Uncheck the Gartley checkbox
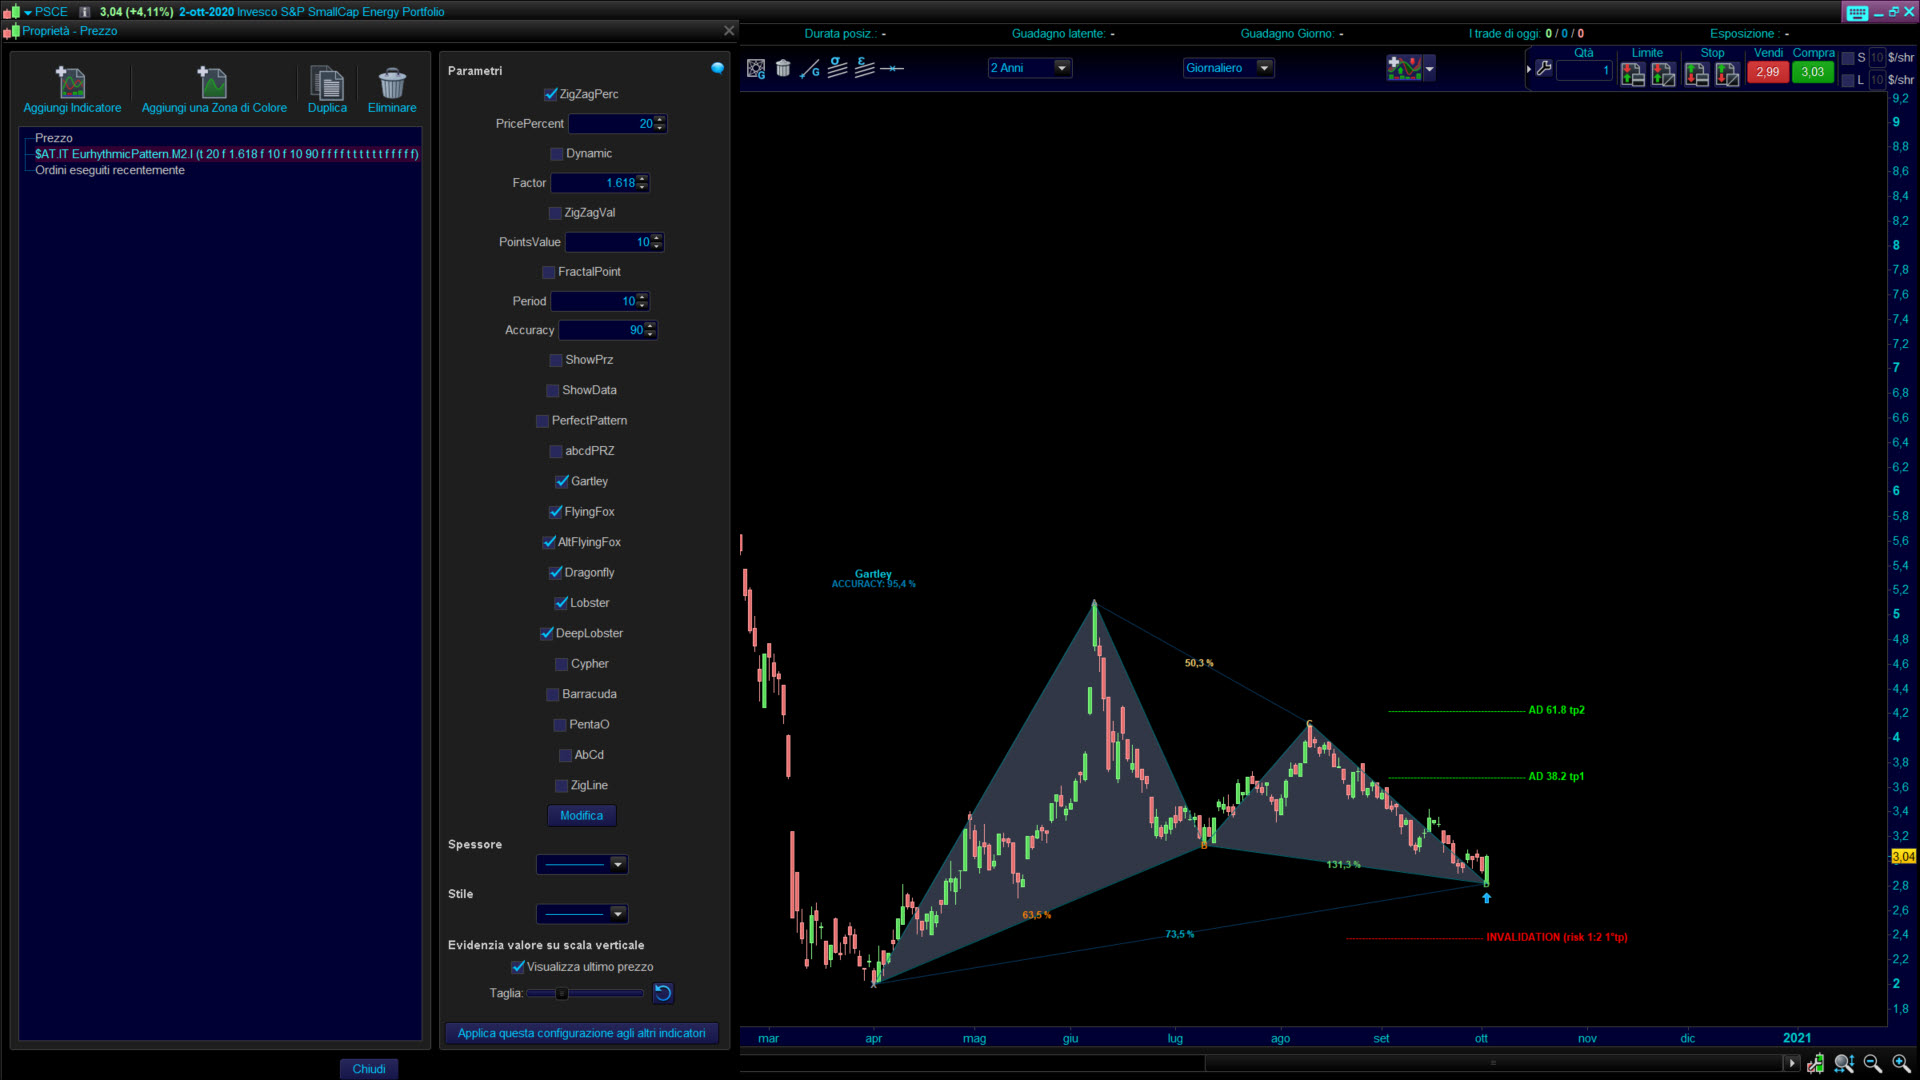 tap(562, 481)
